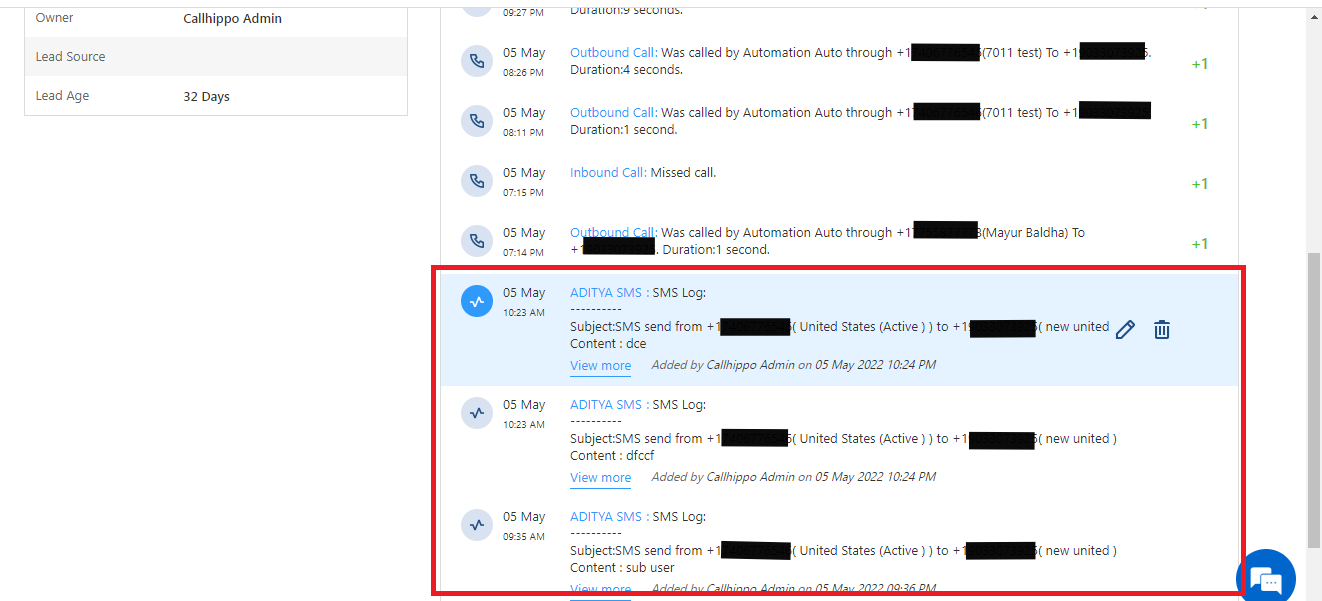Edit the SMS log with content dce
Screen dimensions: 1322x601
pos(1125,329)
